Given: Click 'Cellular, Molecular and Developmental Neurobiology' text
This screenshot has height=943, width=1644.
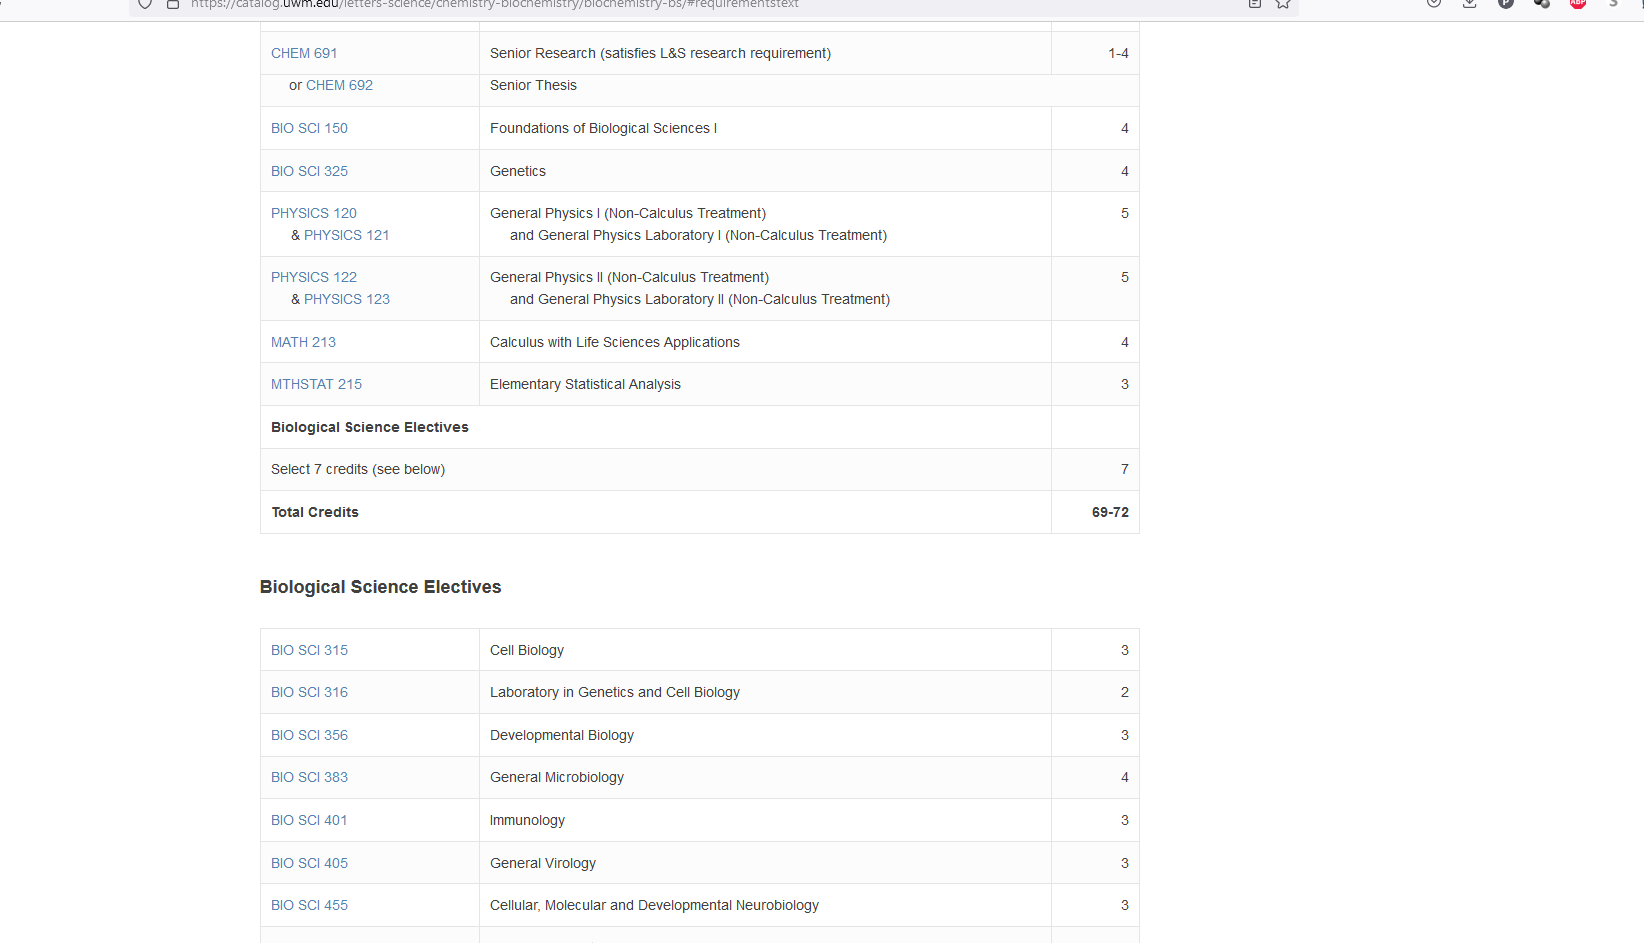Looking at the screenshot, I should pos(654,905).
